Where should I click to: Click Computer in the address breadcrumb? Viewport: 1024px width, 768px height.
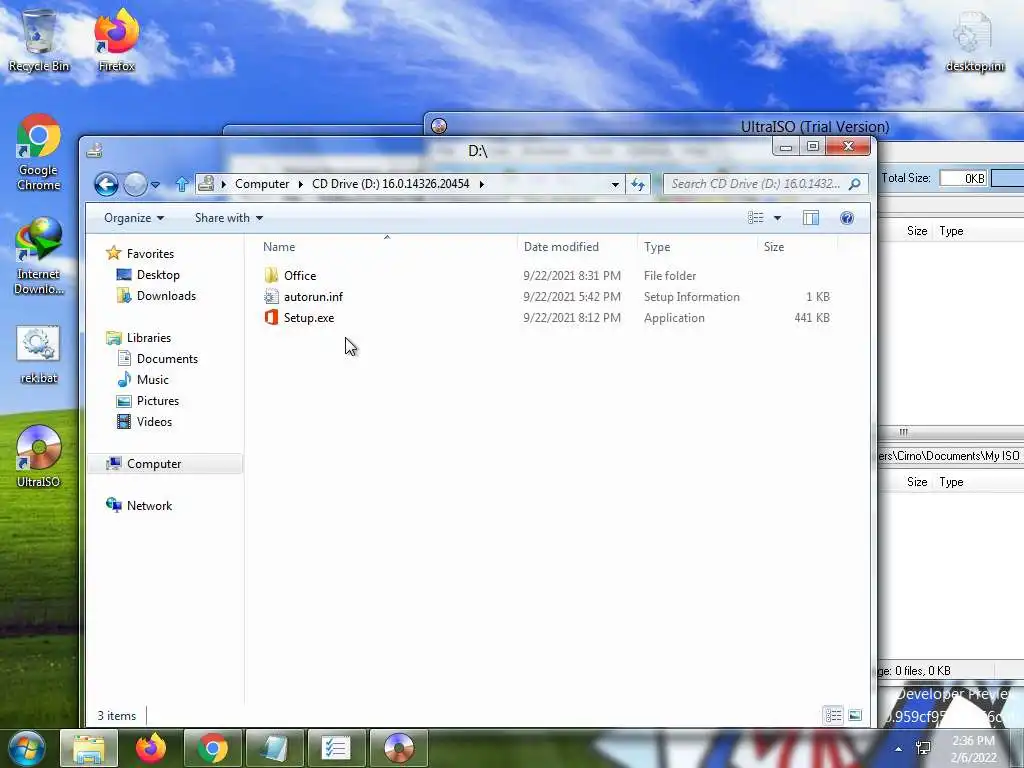click(262, 184)
